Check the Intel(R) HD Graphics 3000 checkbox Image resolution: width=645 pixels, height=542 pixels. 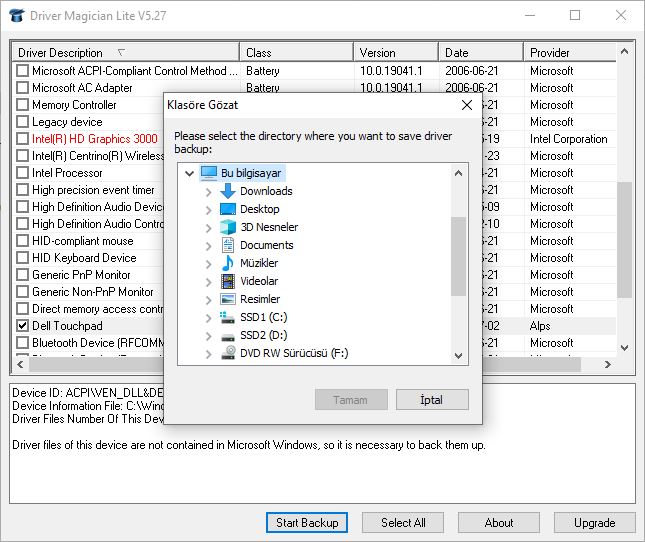(x=22, y=139)
